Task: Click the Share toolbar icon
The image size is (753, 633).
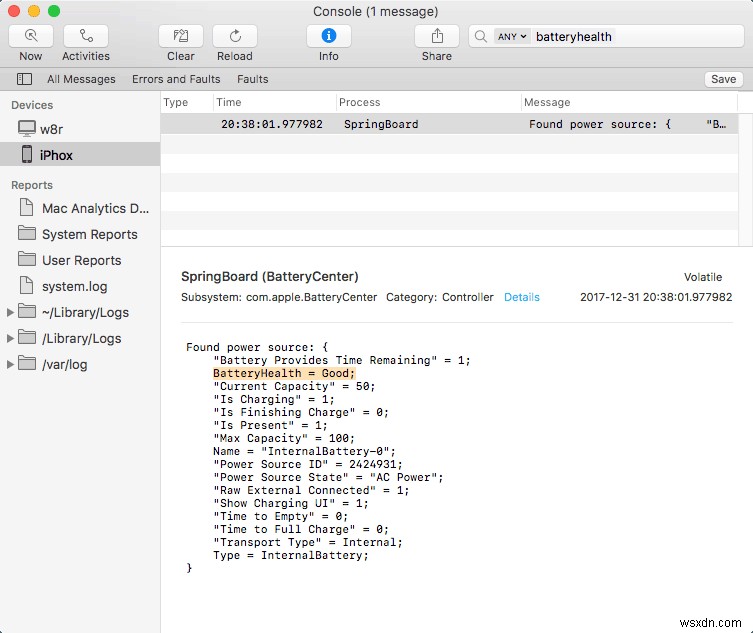Action: 437,36
